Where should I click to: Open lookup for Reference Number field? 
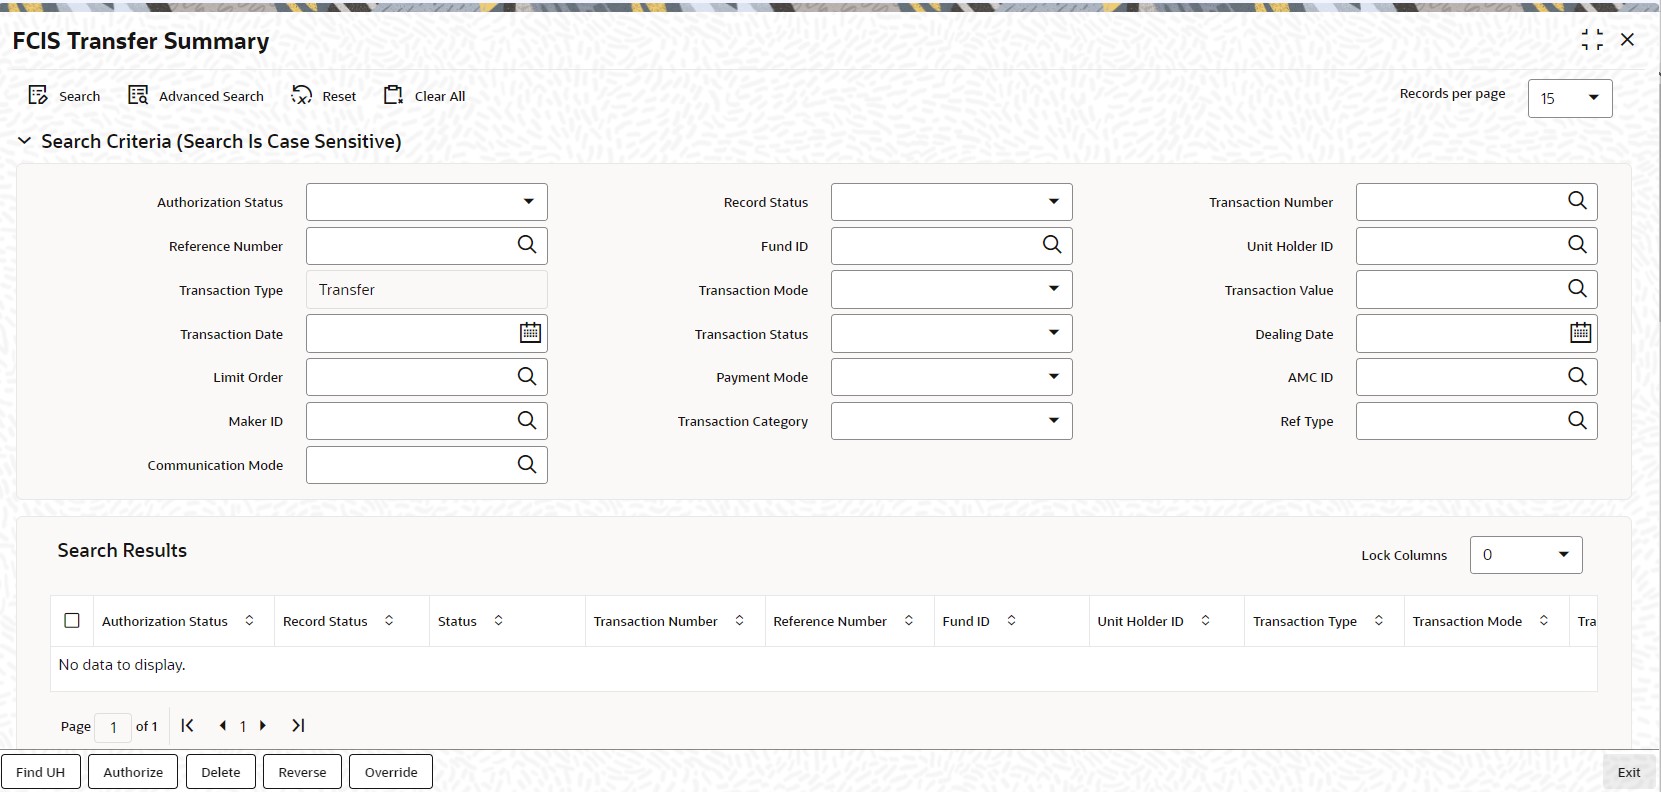coord(527,245)
